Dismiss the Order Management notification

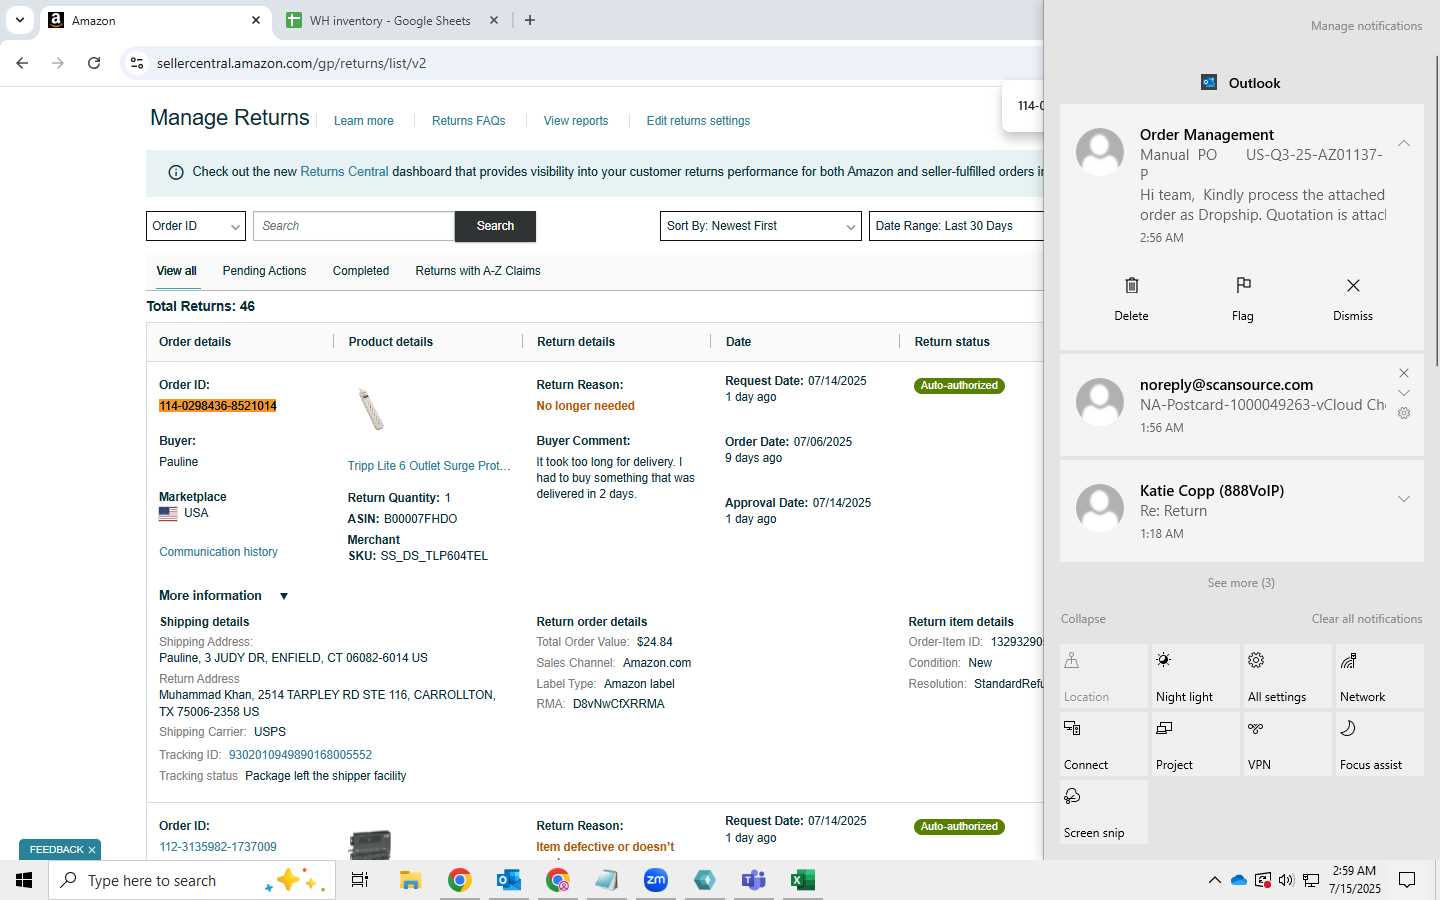[1353, 298]
